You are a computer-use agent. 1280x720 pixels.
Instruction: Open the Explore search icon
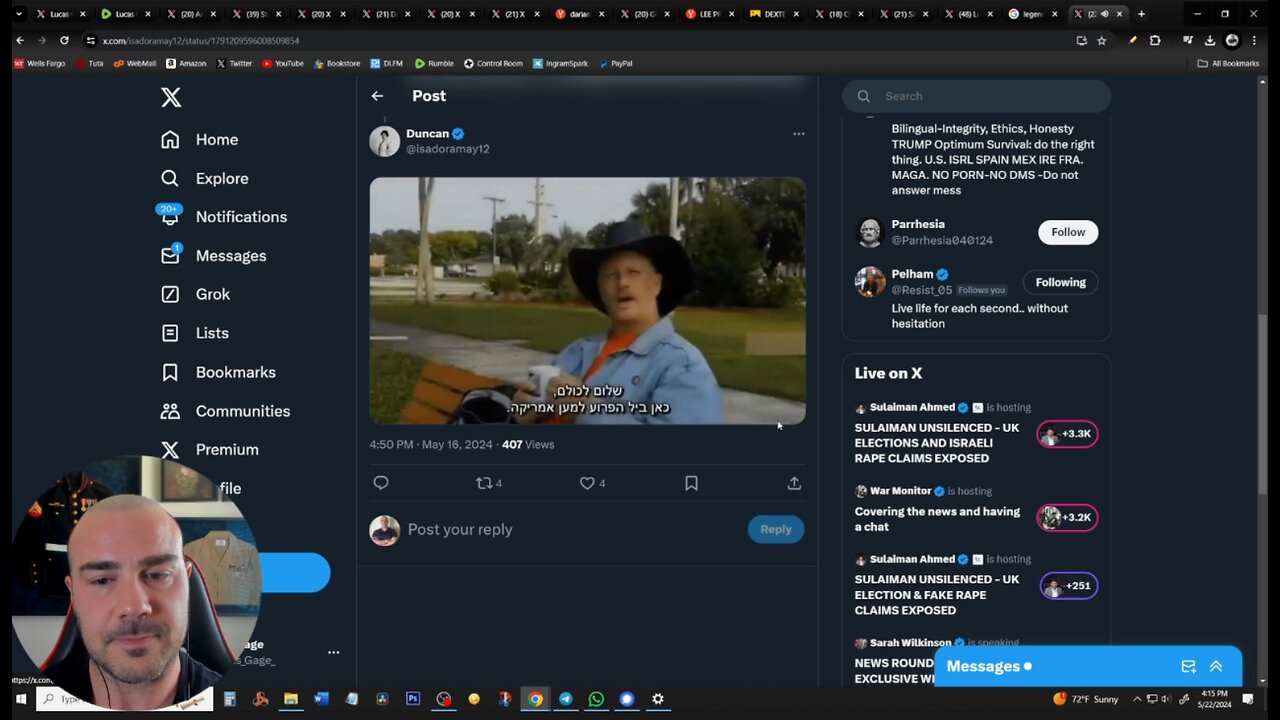click(170, 178)
